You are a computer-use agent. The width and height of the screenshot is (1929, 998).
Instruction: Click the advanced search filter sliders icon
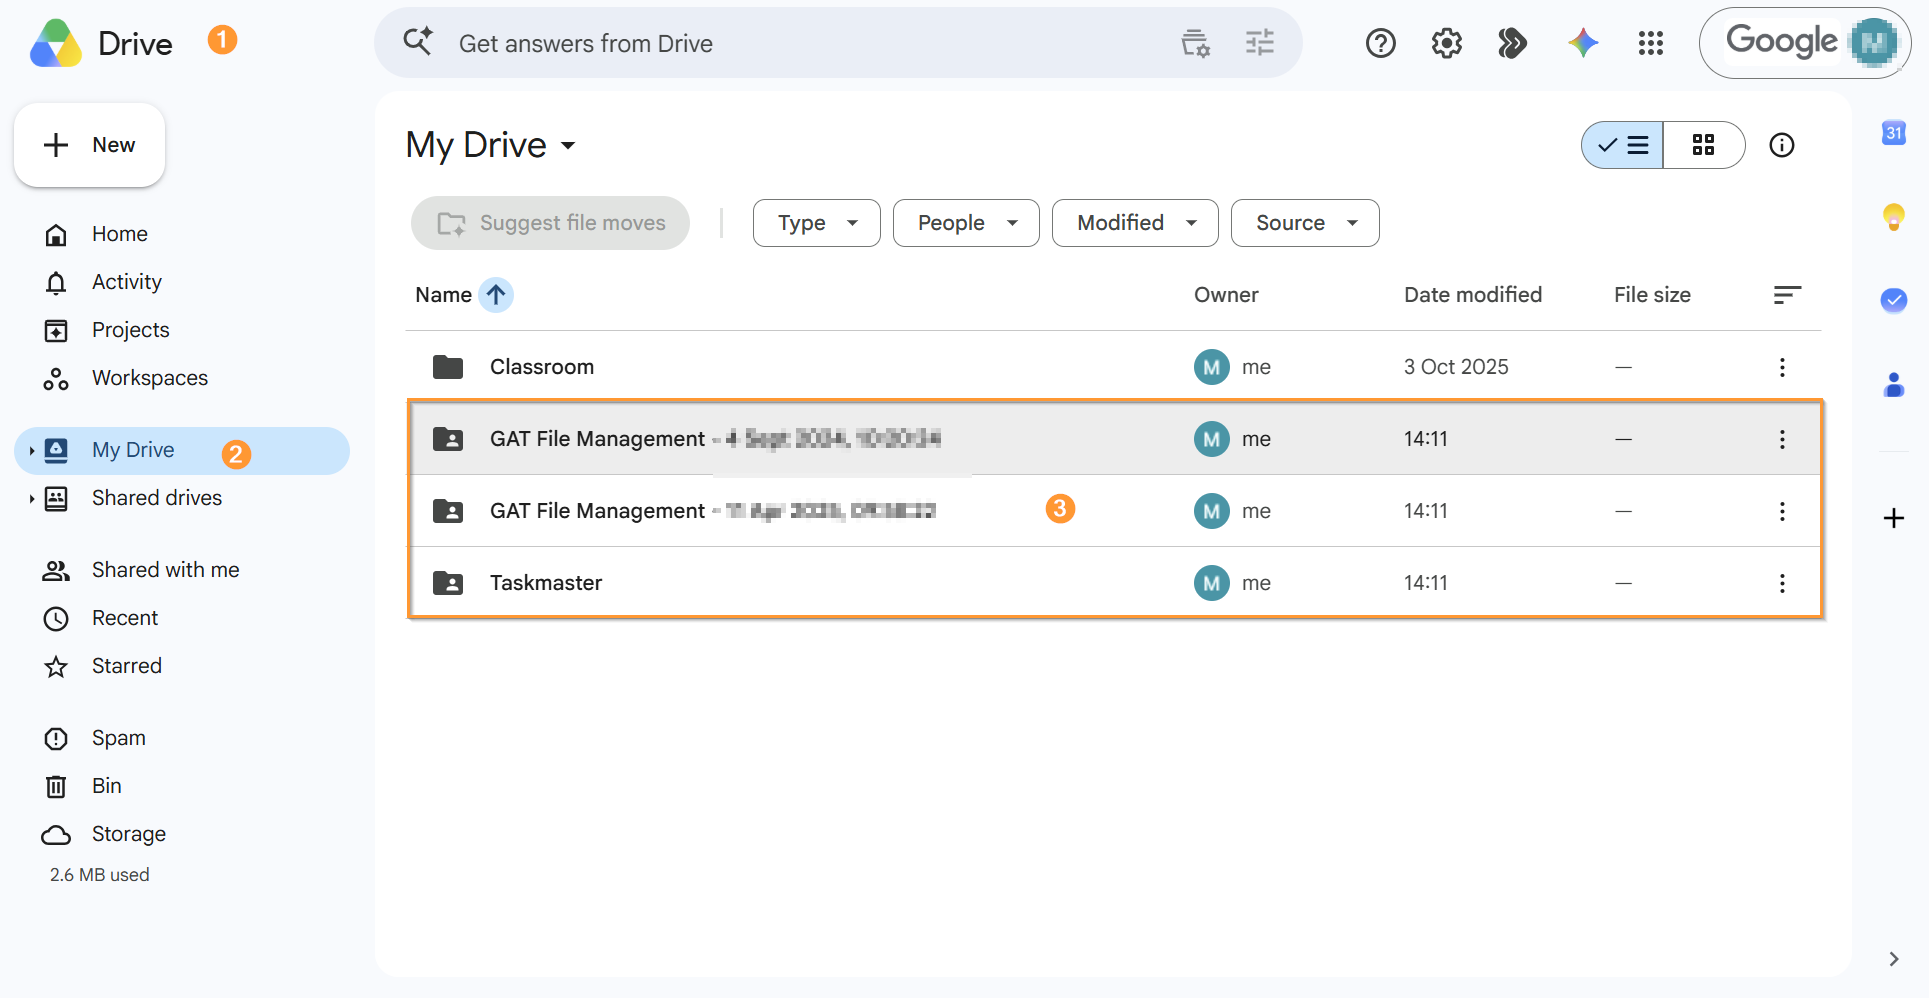coord(1260,43)
